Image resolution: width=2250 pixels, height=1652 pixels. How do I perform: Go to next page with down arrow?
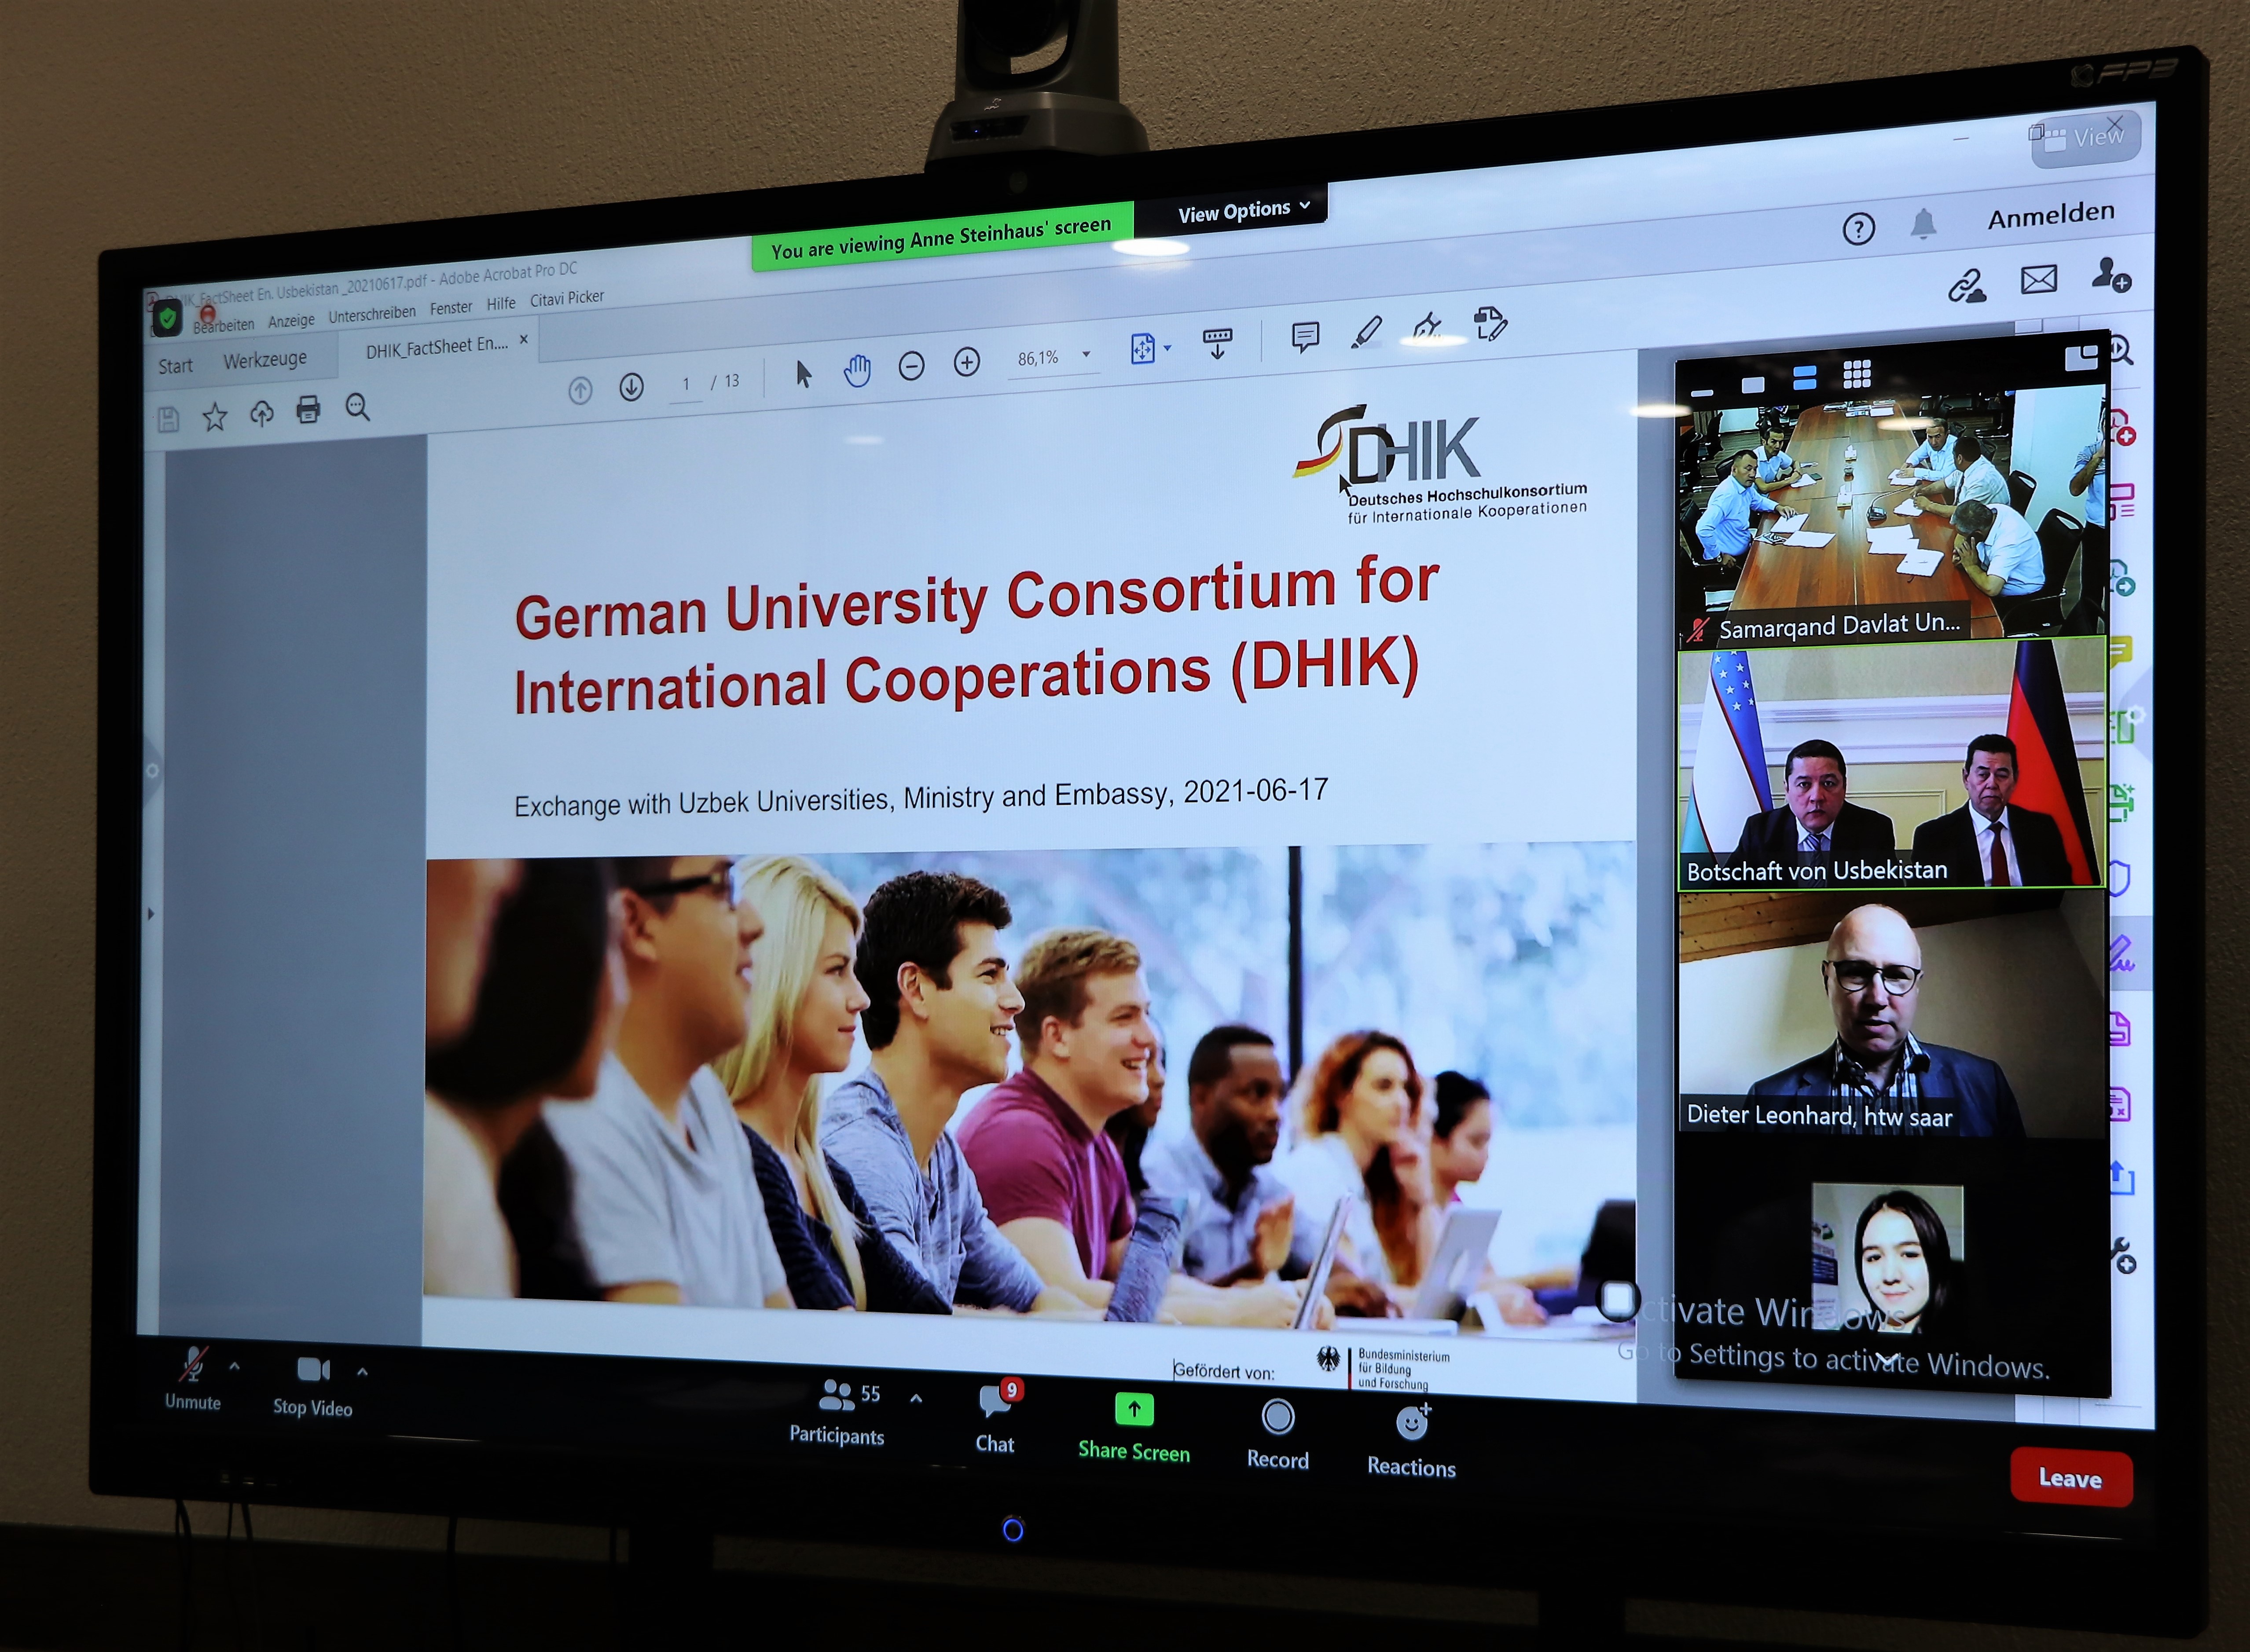631,387
